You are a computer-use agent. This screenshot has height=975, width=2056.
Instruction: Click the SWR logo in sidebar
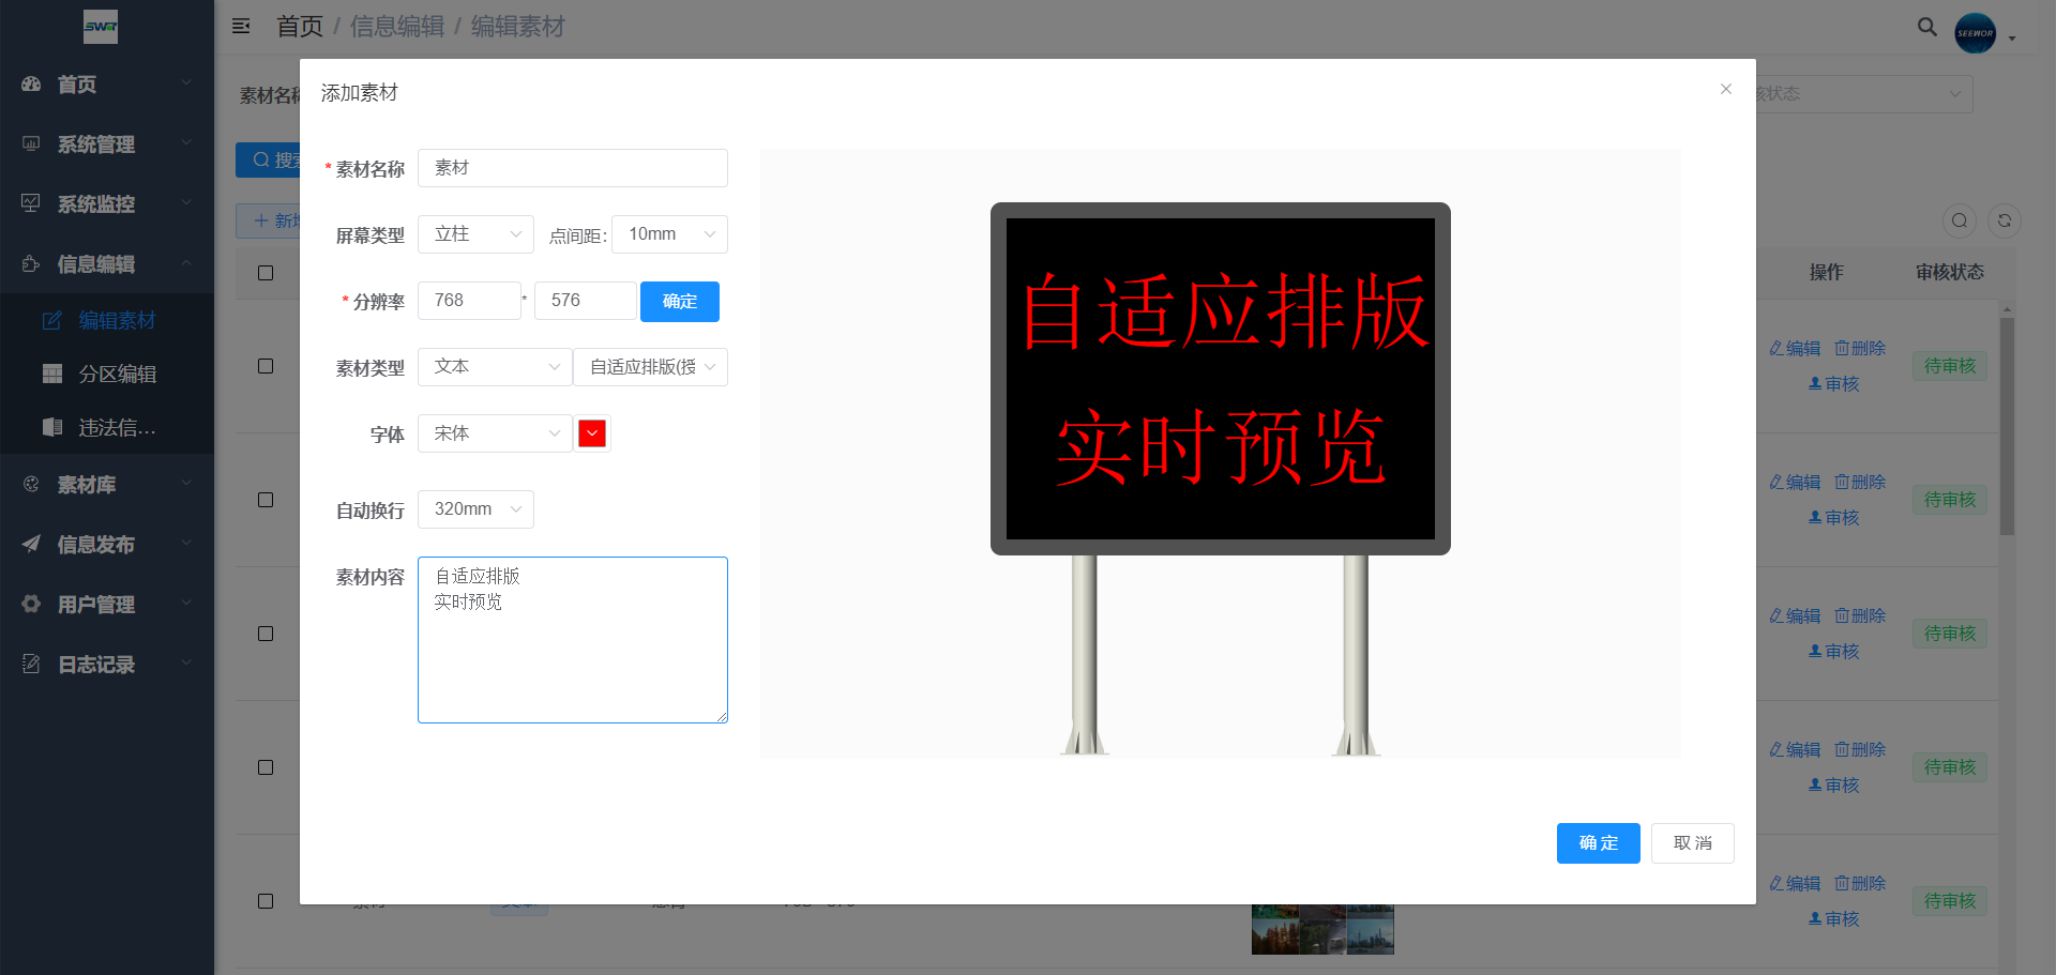click(x=100, y=27)
